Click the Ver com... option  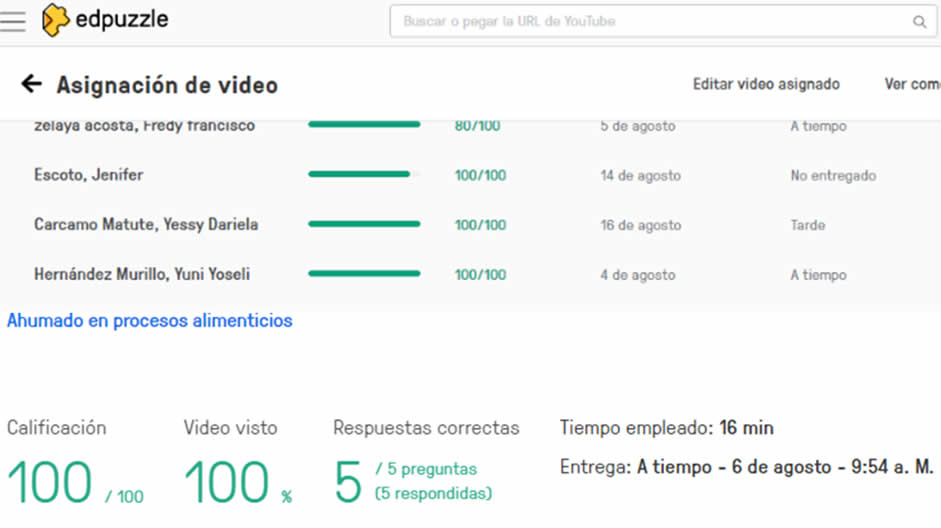point(912,84)
